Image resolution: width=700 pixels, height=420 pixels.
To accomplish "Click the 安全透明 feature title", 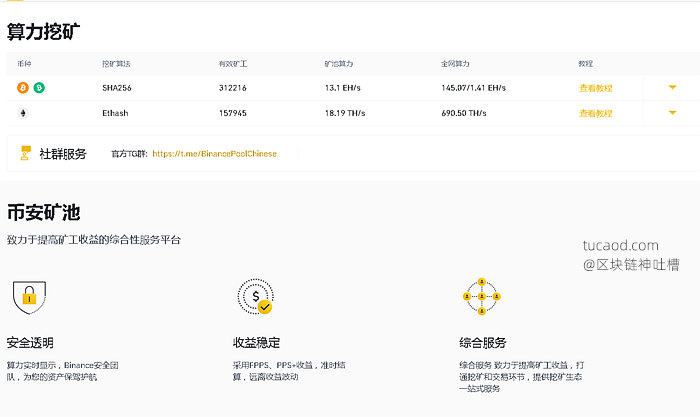I will [30, 343].
